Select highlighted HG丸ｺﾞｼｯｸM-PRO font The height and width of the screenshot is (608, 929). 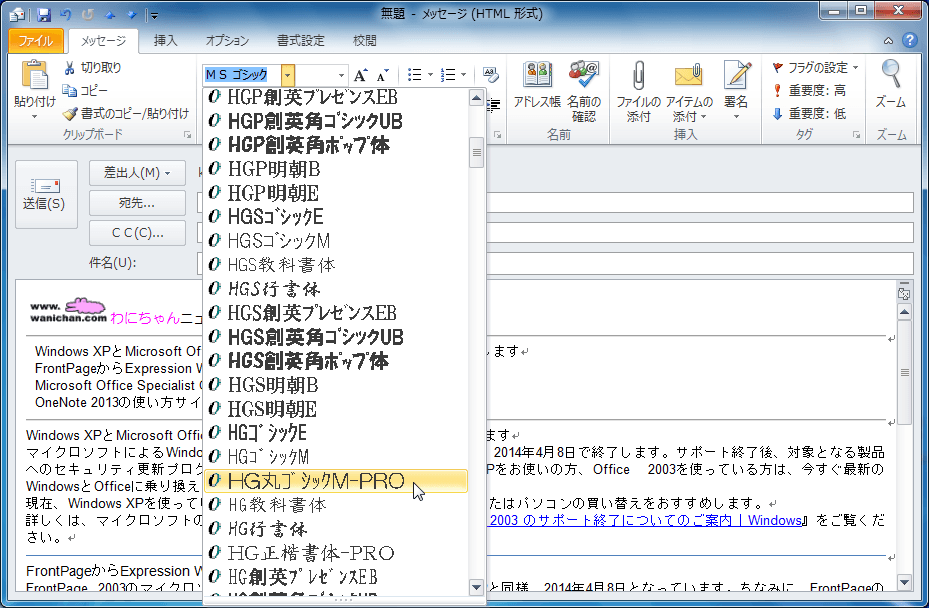336,481
